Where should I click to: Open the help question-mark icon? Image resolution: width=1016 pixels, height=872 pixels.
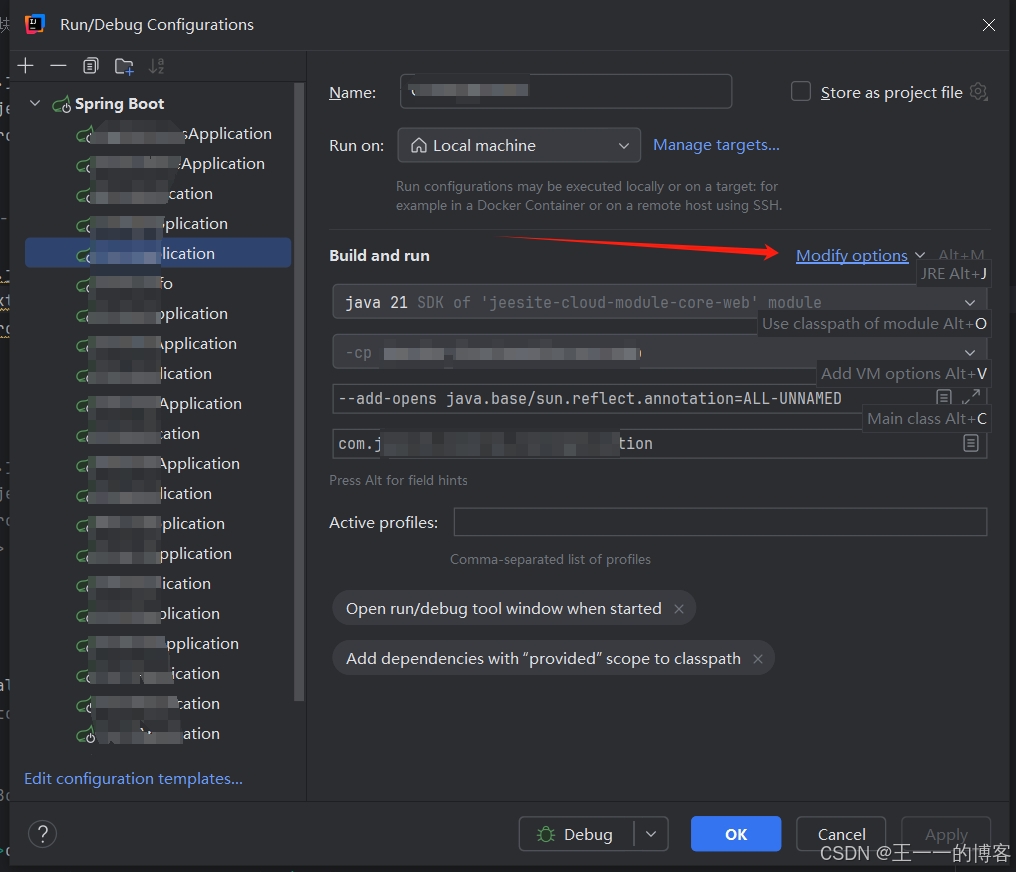click(42, 834)
